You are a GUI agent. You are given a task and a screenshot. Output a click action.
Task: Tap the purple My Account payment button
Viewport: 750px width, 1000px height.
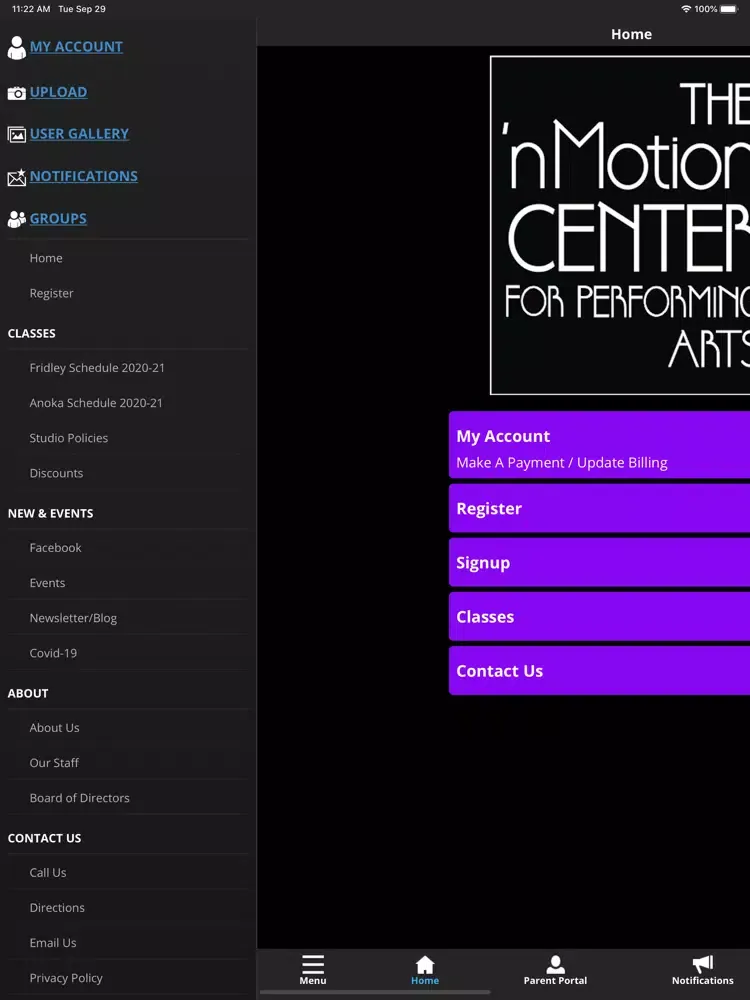tap(599, 445)
